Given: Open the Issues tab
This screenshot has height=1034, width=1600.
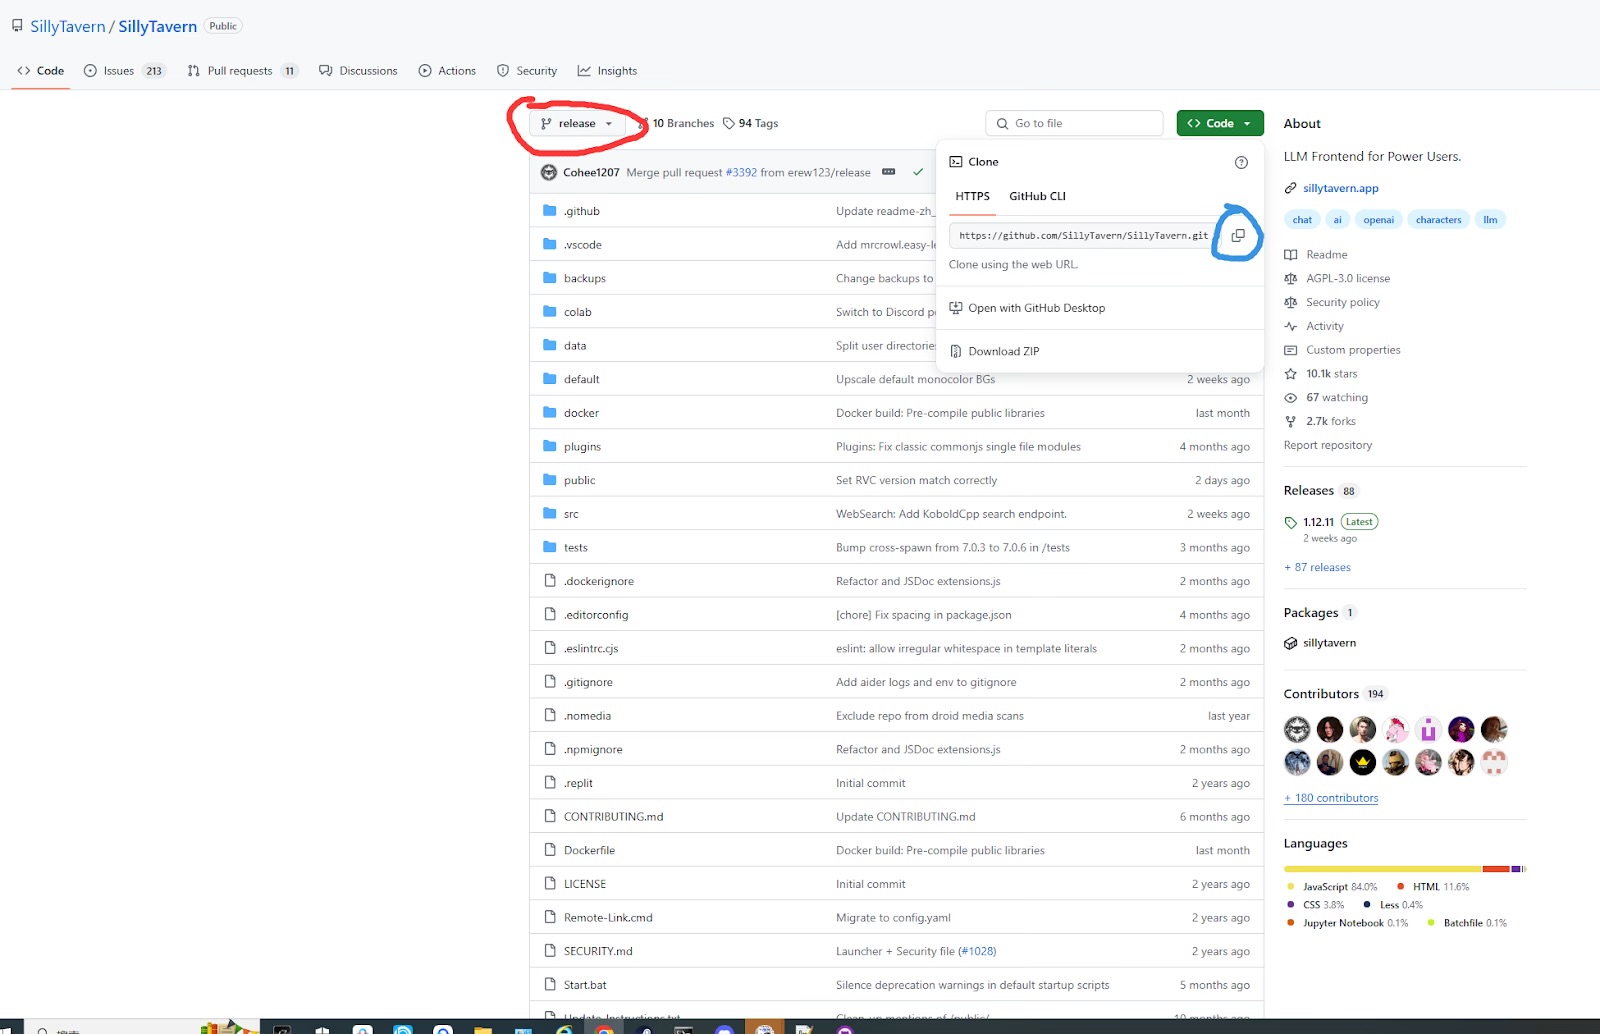Looking at the screenshot, I should pos(125,71).
